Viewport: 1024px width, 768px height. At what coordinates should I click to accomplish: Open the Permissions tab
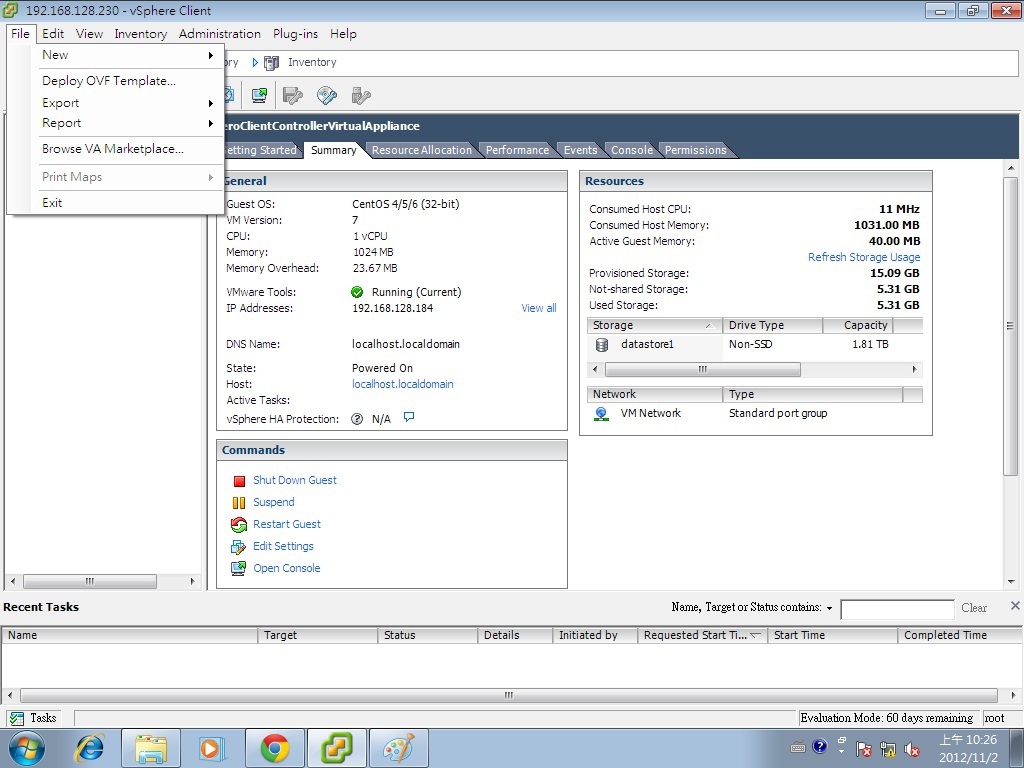tap(696, 150)
